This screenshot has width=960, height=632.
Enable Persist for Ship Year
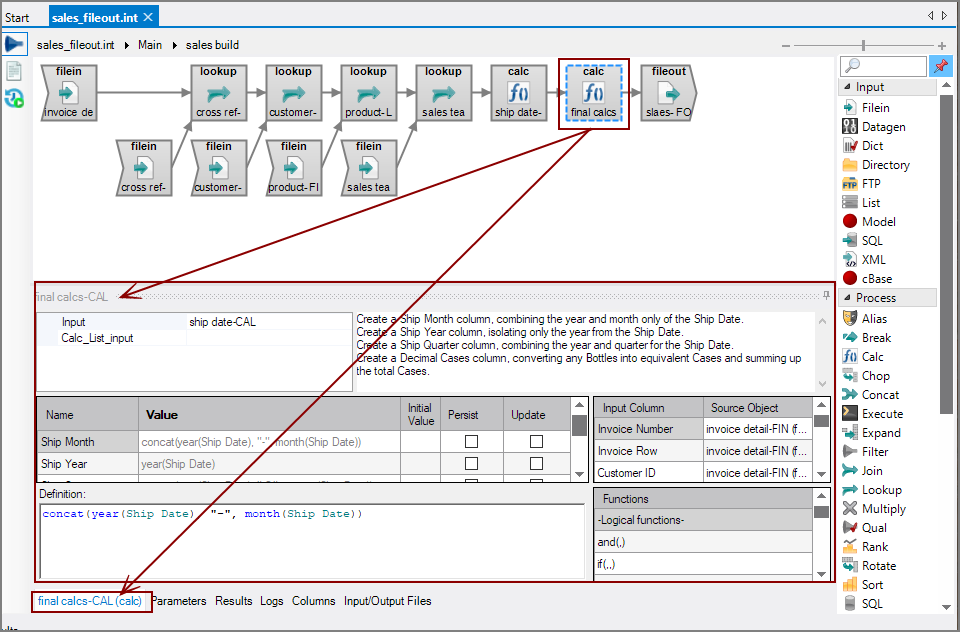[x=472, y=463]
